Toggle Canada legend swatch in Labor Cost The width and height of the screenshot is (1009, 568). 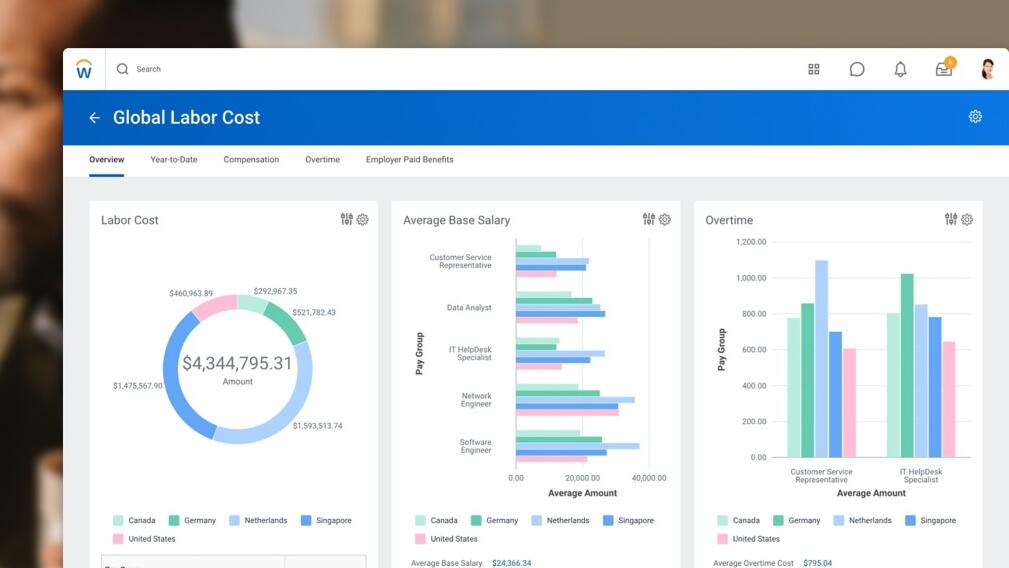pyautogui.click(x=118, y=521)
